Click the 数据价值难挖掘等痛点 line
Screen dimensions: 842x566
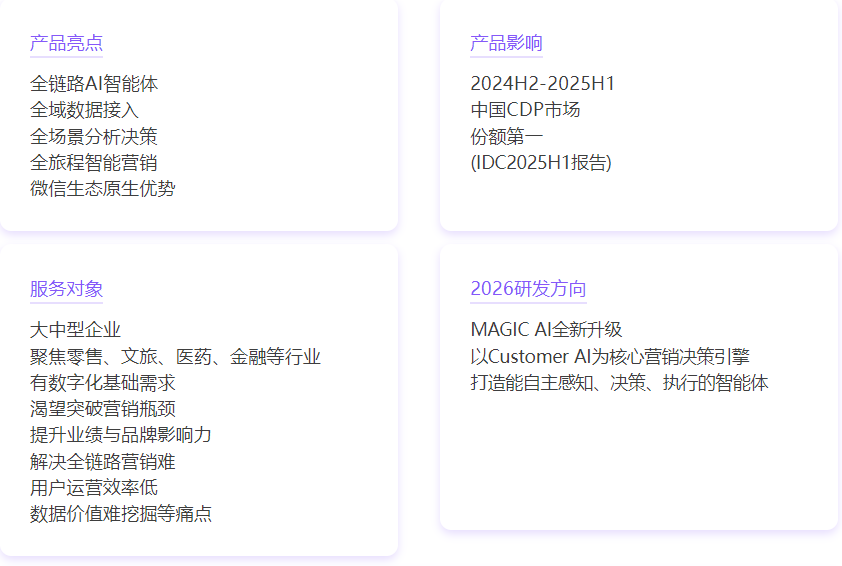click(121, 514)
